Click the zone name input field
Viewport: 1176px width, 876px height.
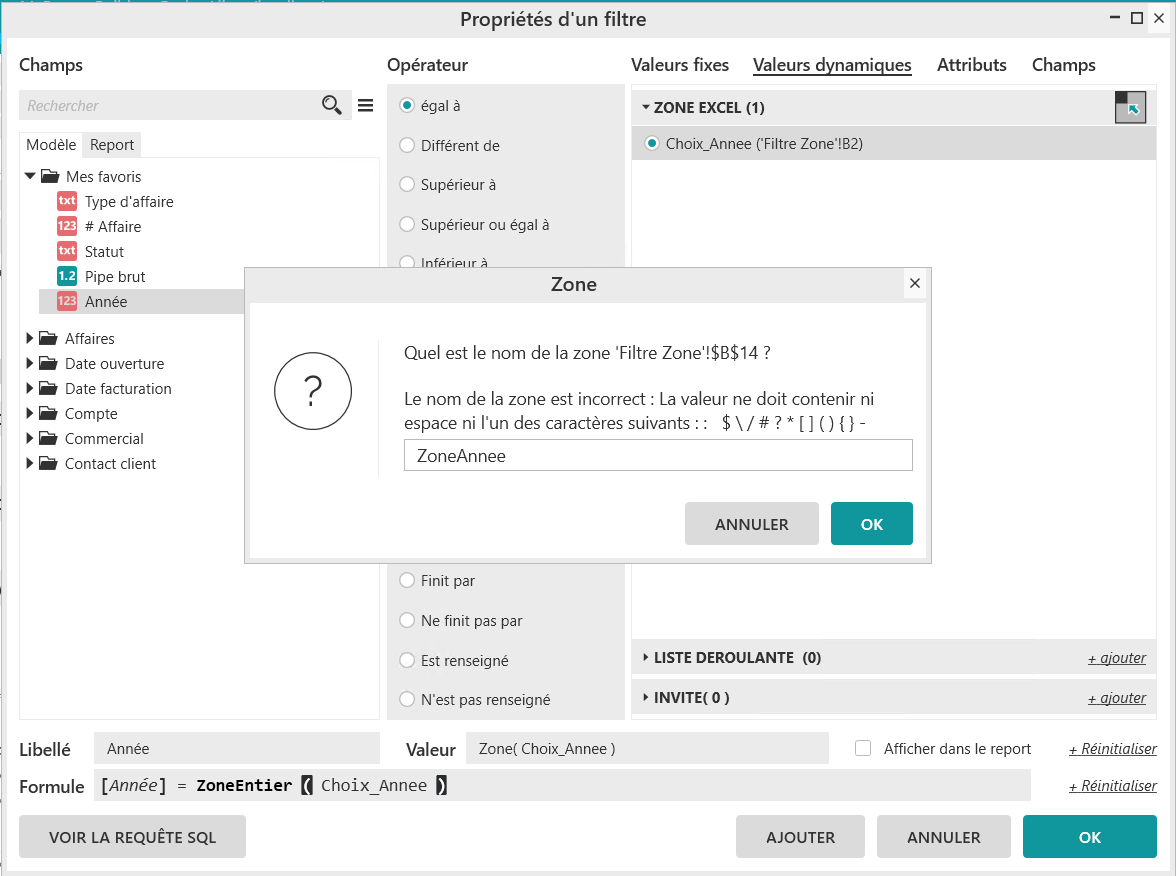click(x=658, y=456)
